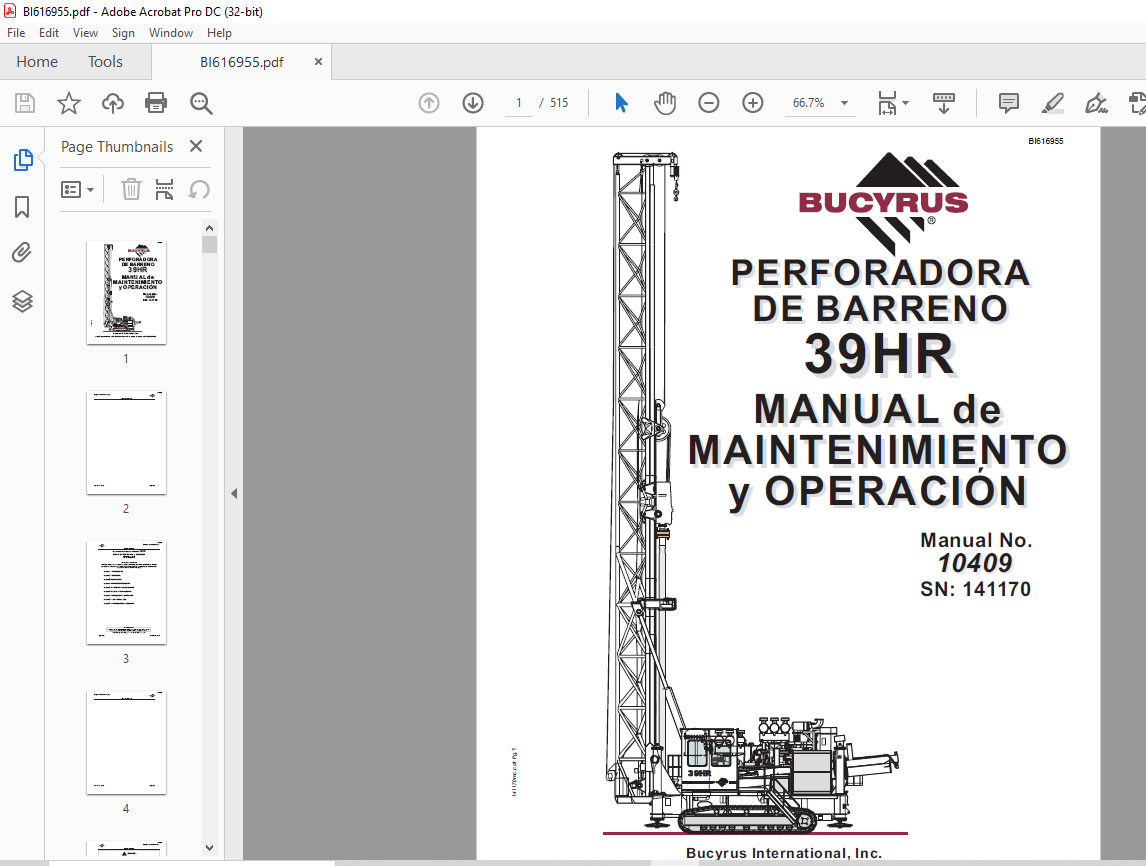
Task: Select the BI616955.pdf document tab
Action: [241, 62]
